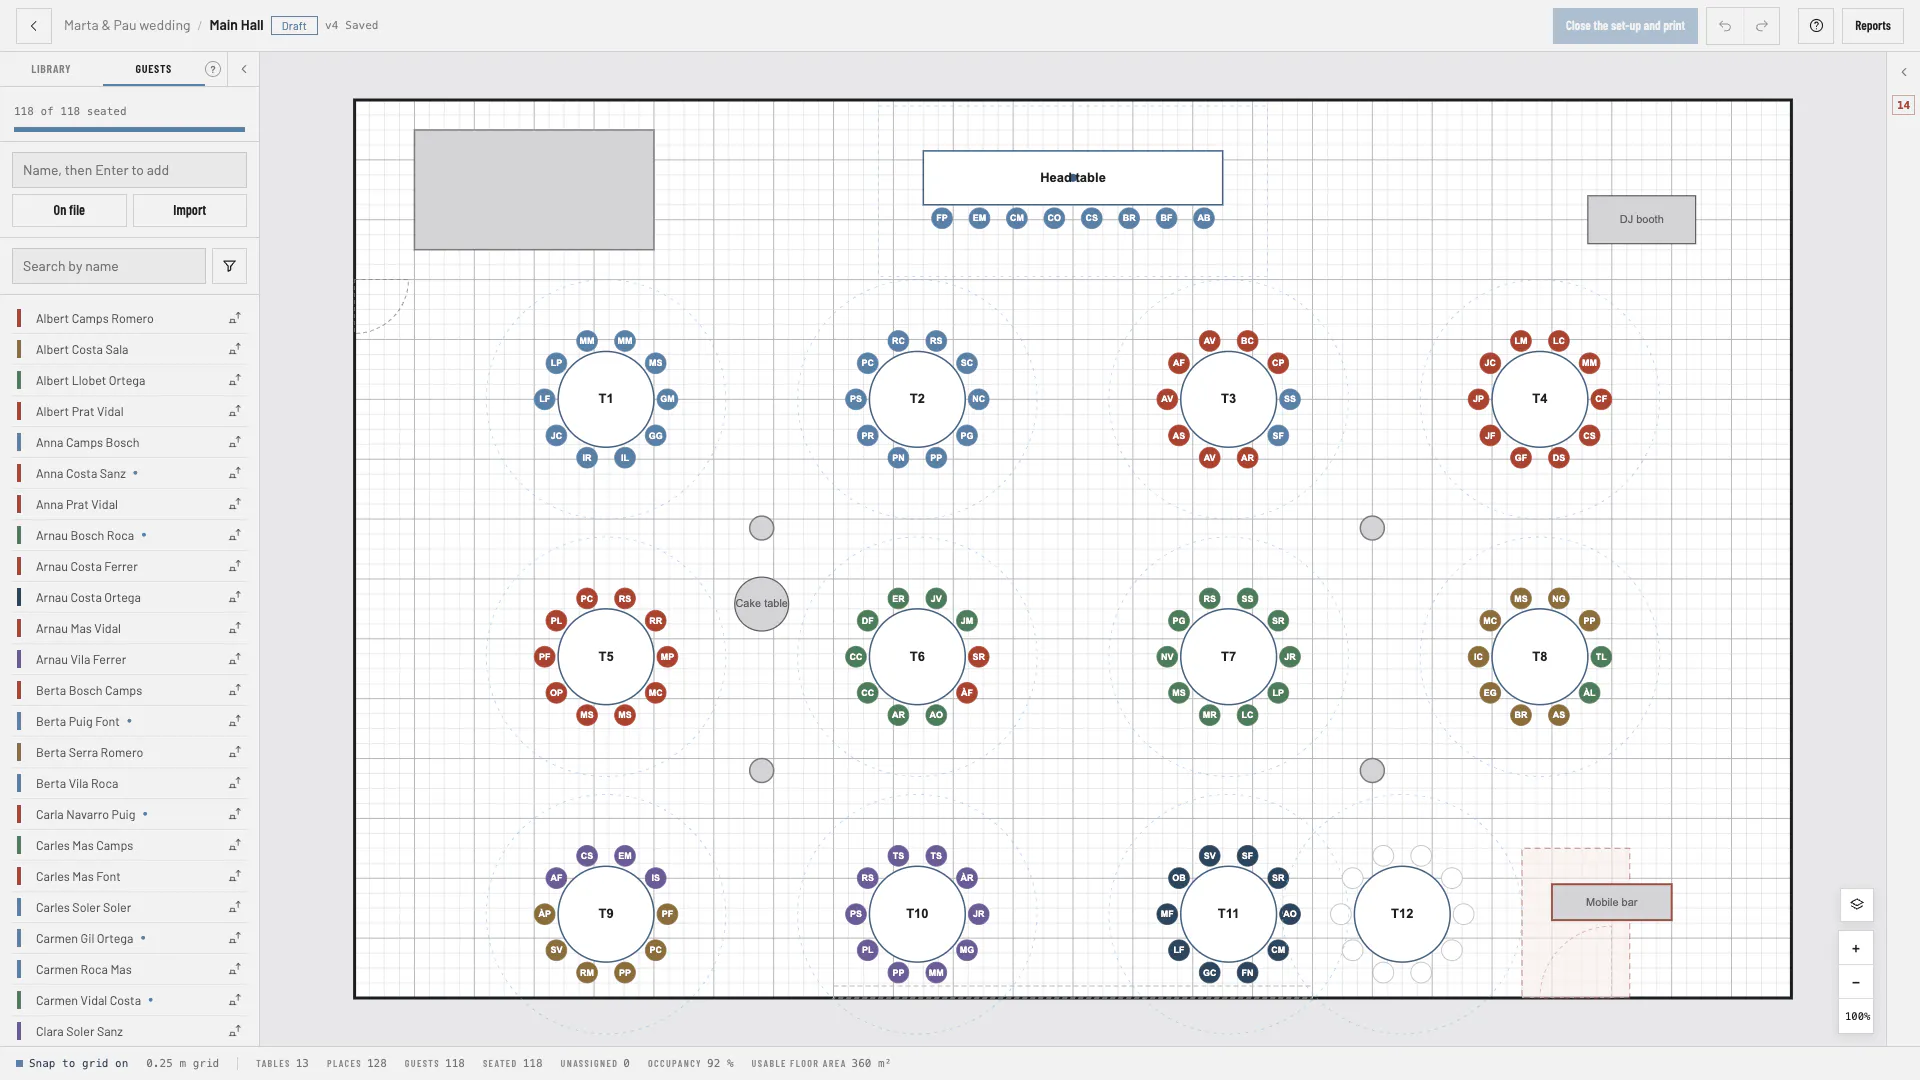
Task: Click the 100% zoom level indicator
Action: (x=1856, y=1016)
